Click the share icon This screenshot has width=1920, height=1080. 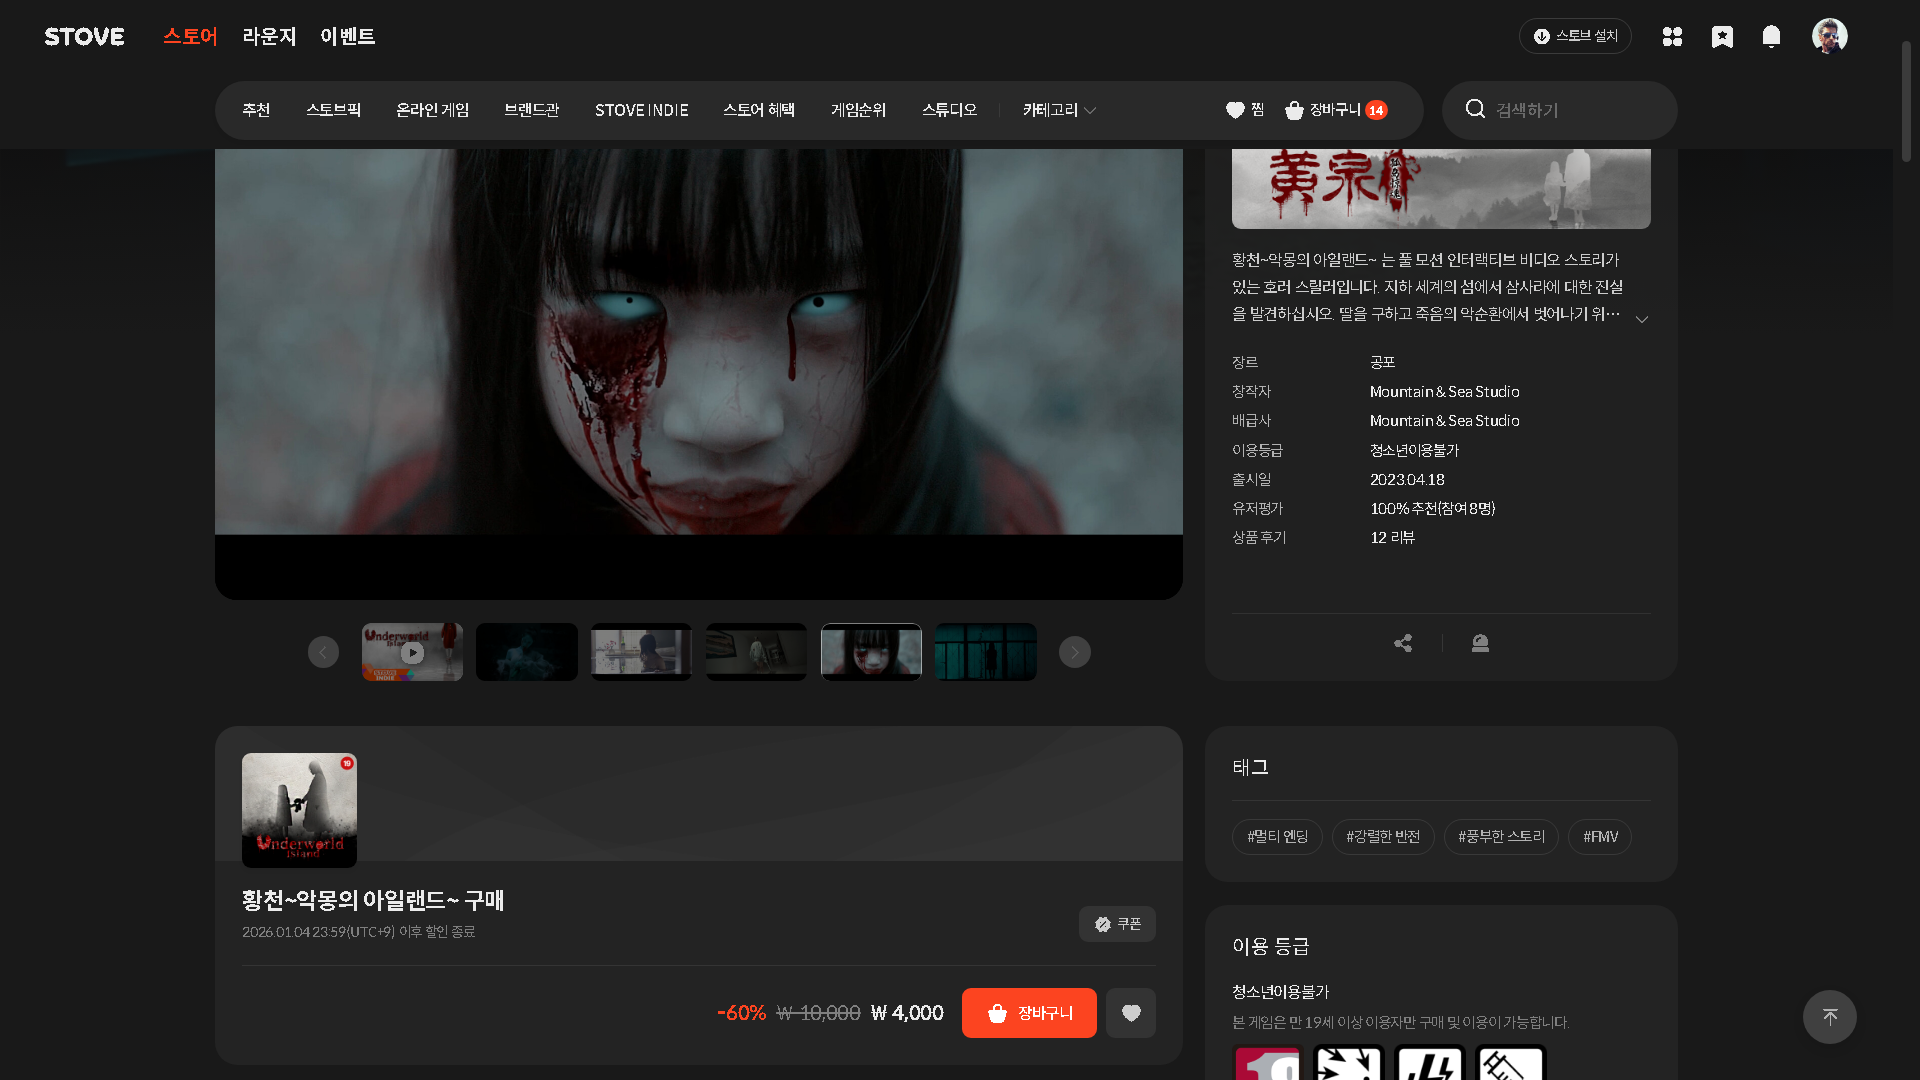coord(1403,643)
